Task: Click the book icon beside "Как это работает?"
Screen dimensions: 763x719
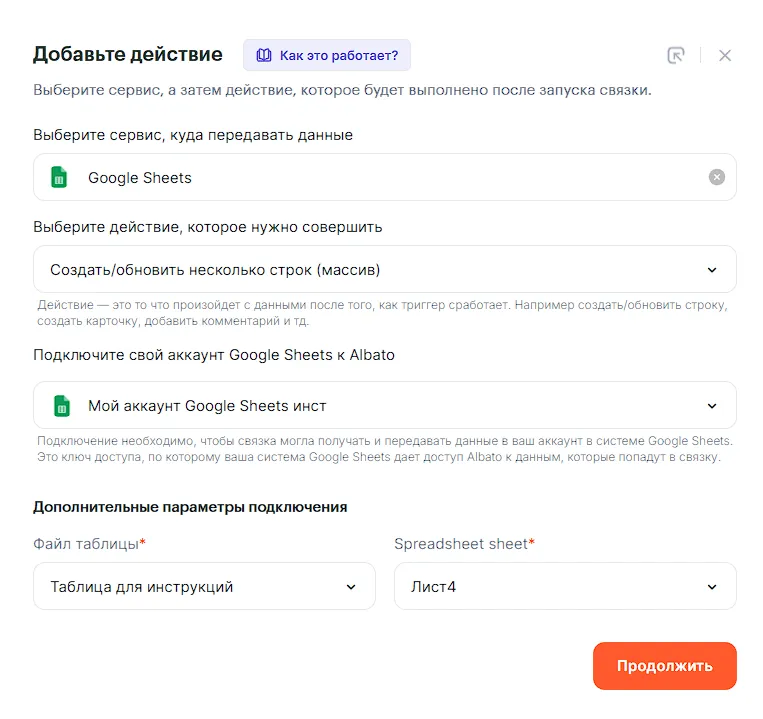Action: 264,55
